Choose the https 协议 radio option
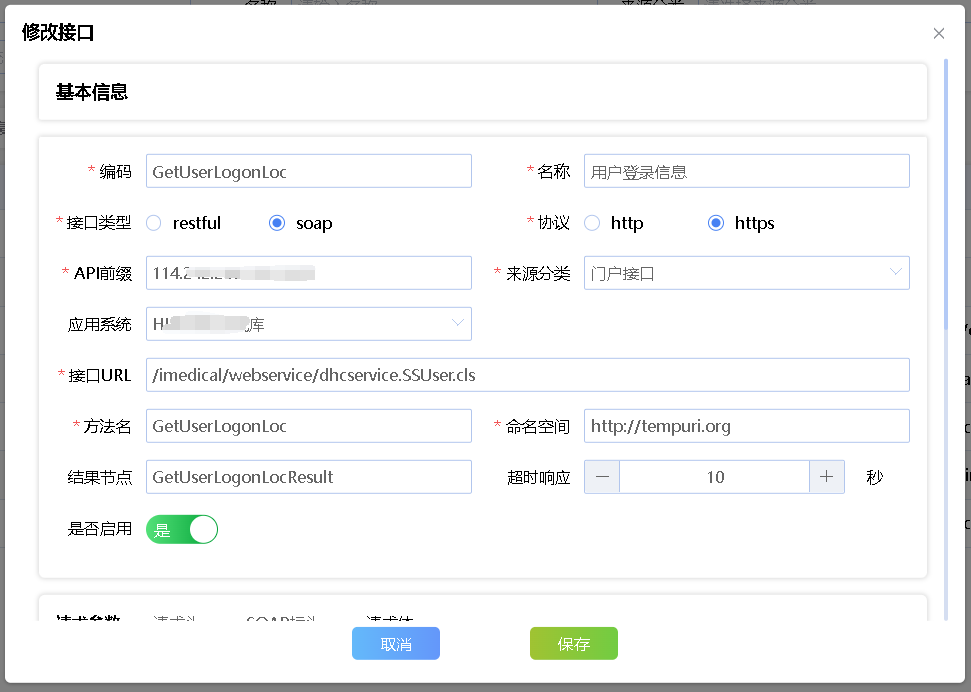This screenshot has width=971, height=692. (x=715, y=223)
